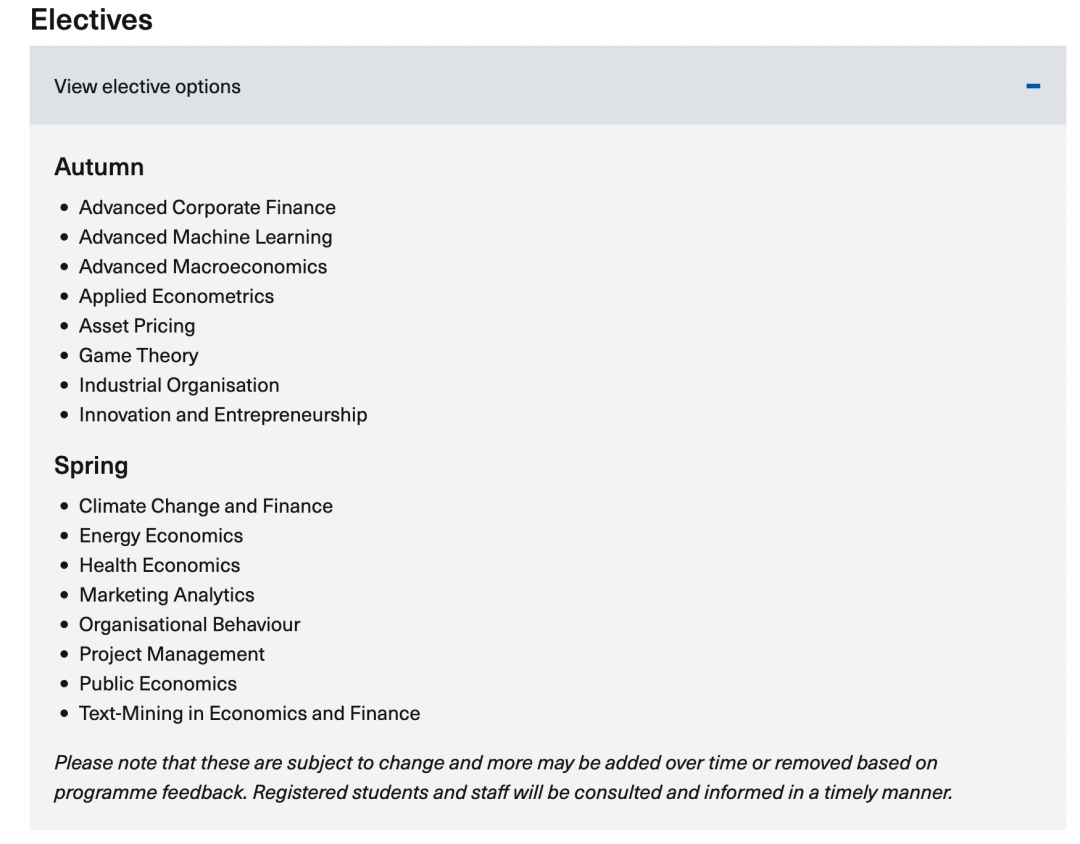Screen dimensions: 1080x844
Task: Click the Spring section heading
Action: coord(91,466)
